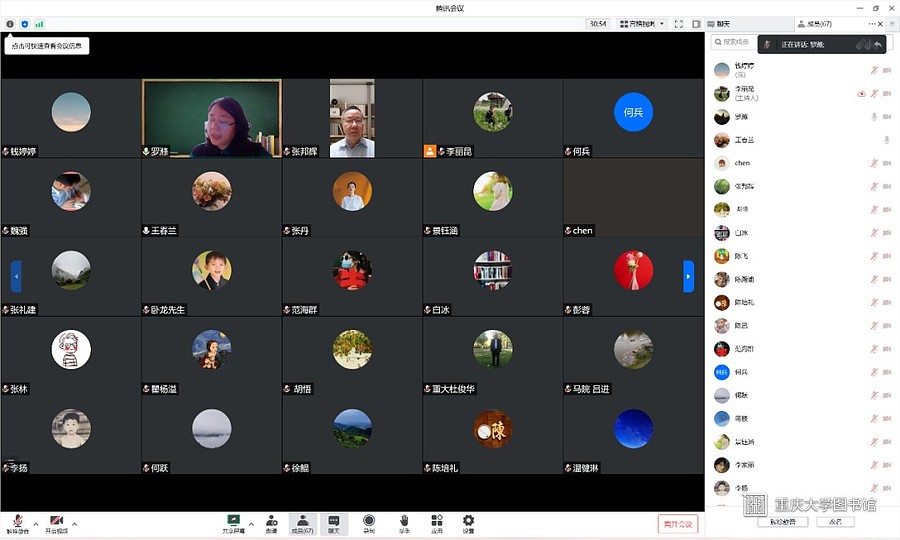Enter full screen mode icon
Image resolution: width=900 pixels, height=540 pixels.
[678, 24]
